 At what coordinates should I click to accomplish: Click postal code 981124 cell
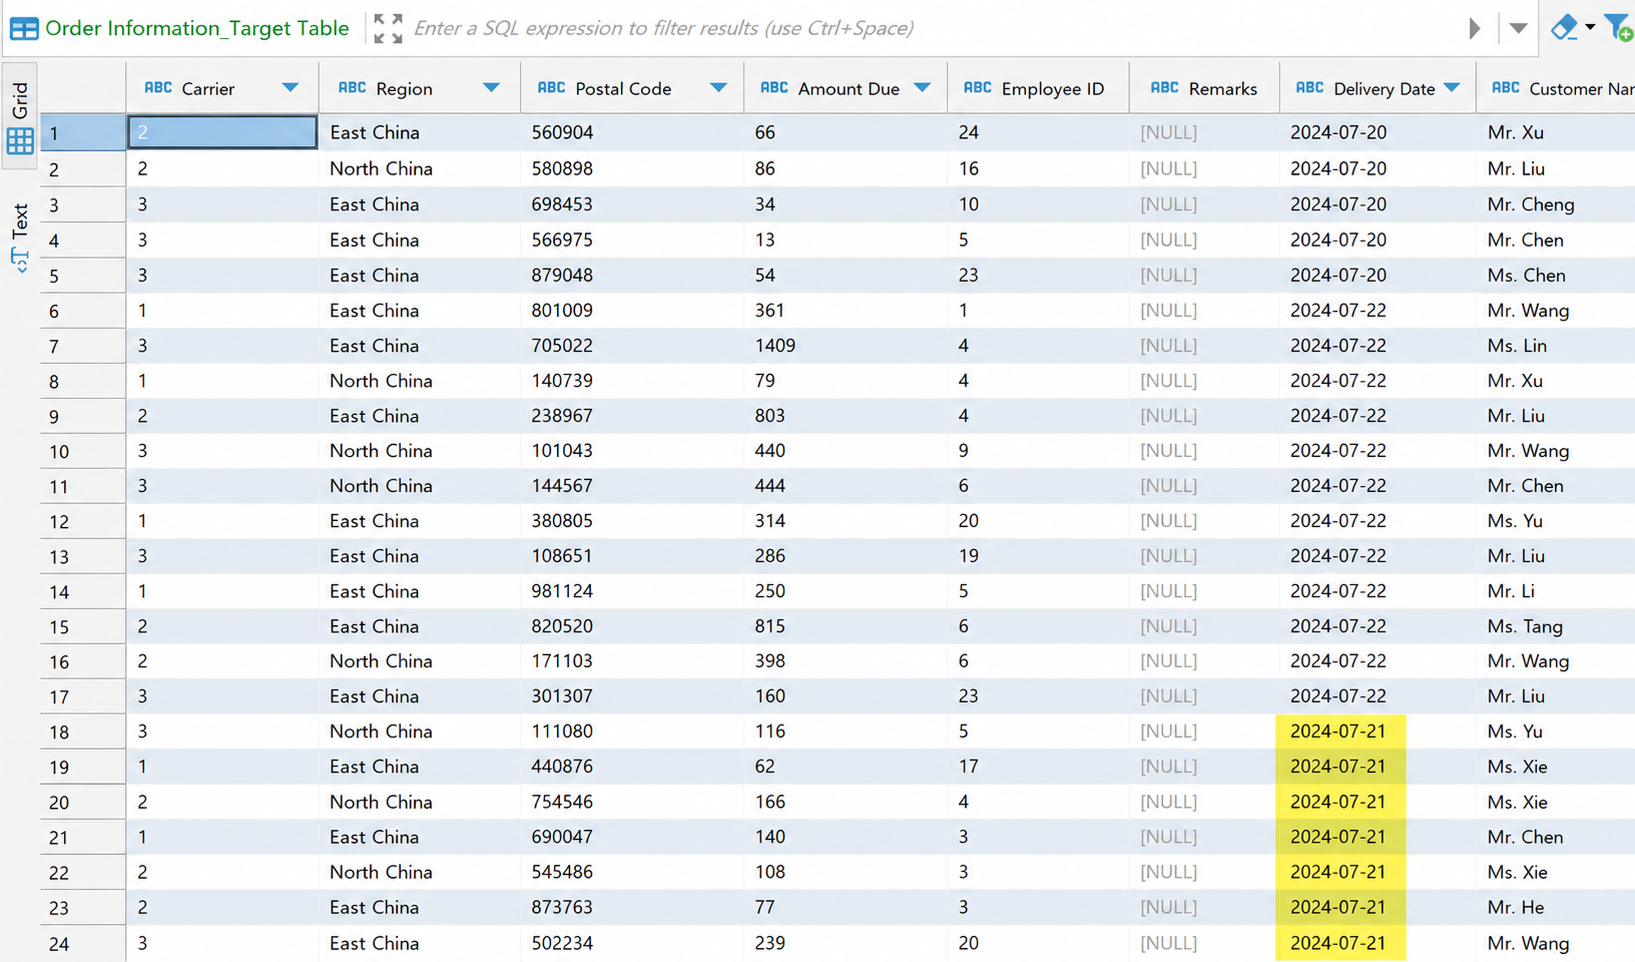point(632,591)
